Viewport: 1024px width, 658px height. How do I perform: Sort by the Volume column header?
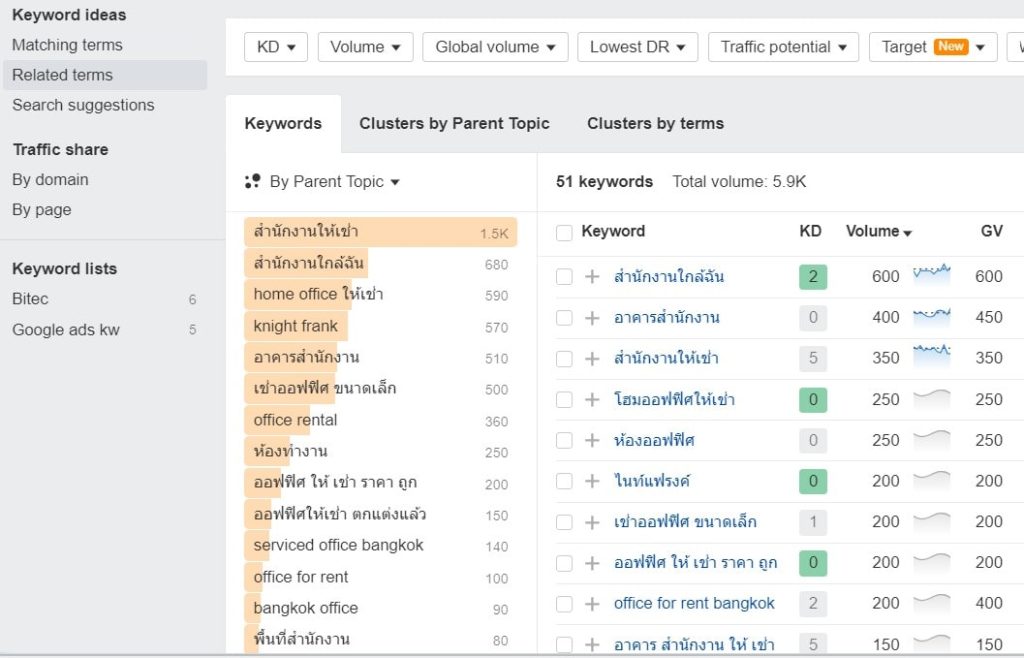(x=878, y=231)
